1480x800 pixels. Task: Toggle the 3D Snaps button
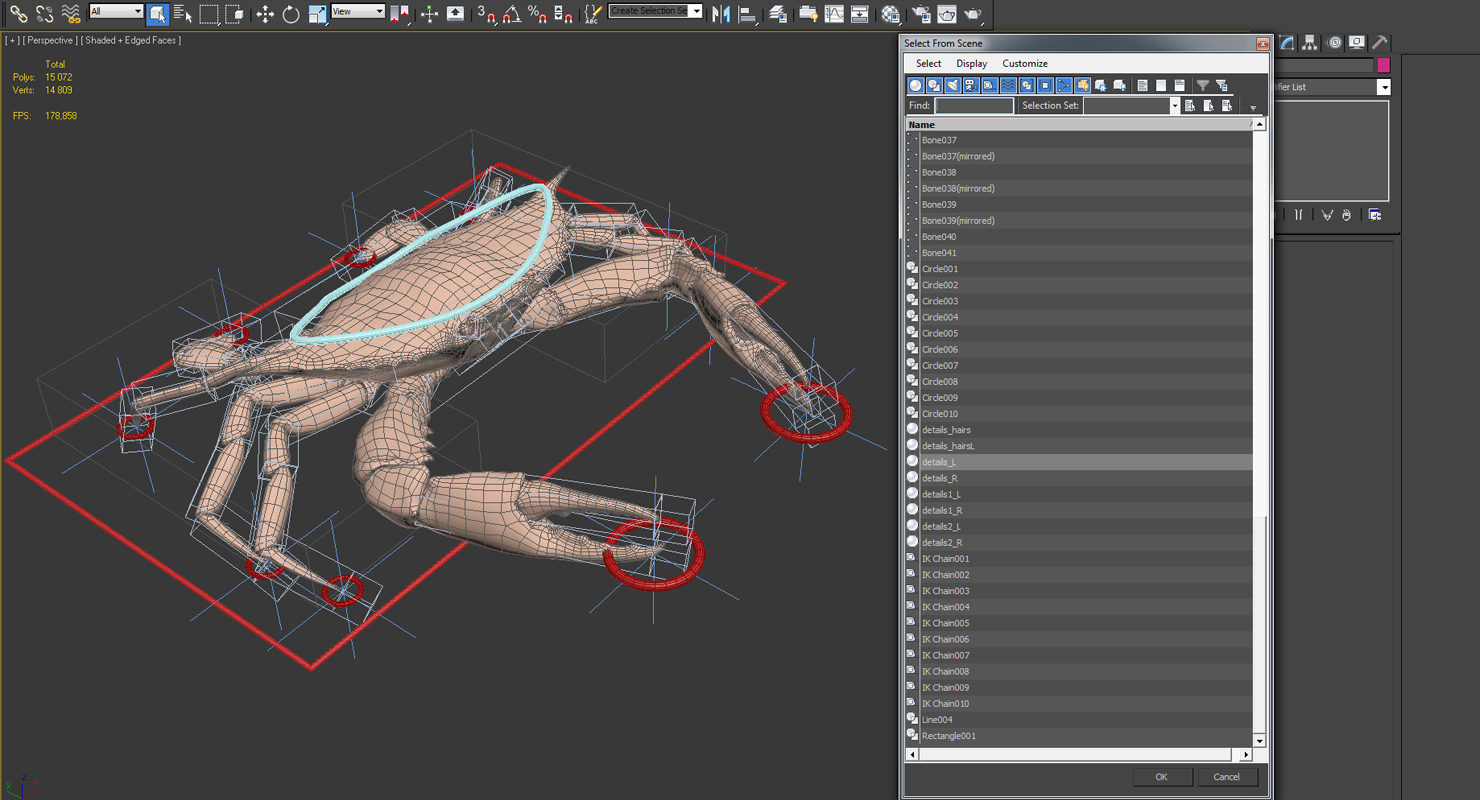pos(487,13)
